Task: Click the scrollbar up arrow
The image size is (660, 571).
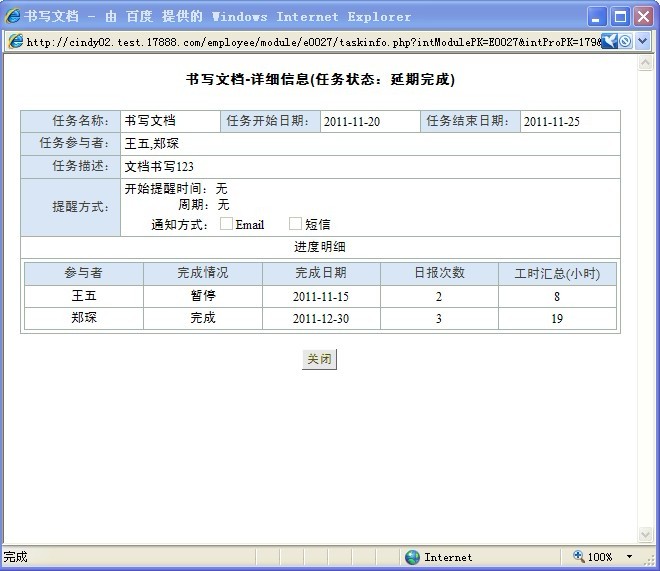Action: click(x=645, y=62)
